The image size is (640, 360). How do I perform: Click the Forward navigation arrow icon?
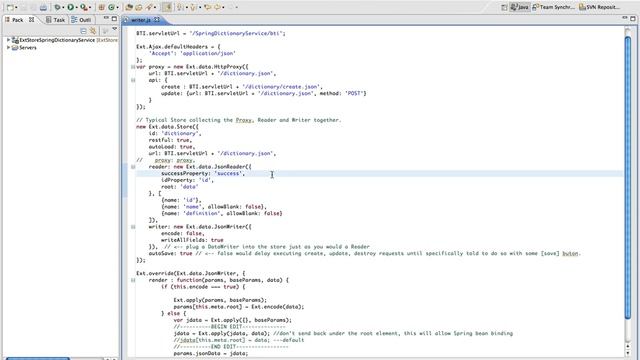tap(231, 7)
